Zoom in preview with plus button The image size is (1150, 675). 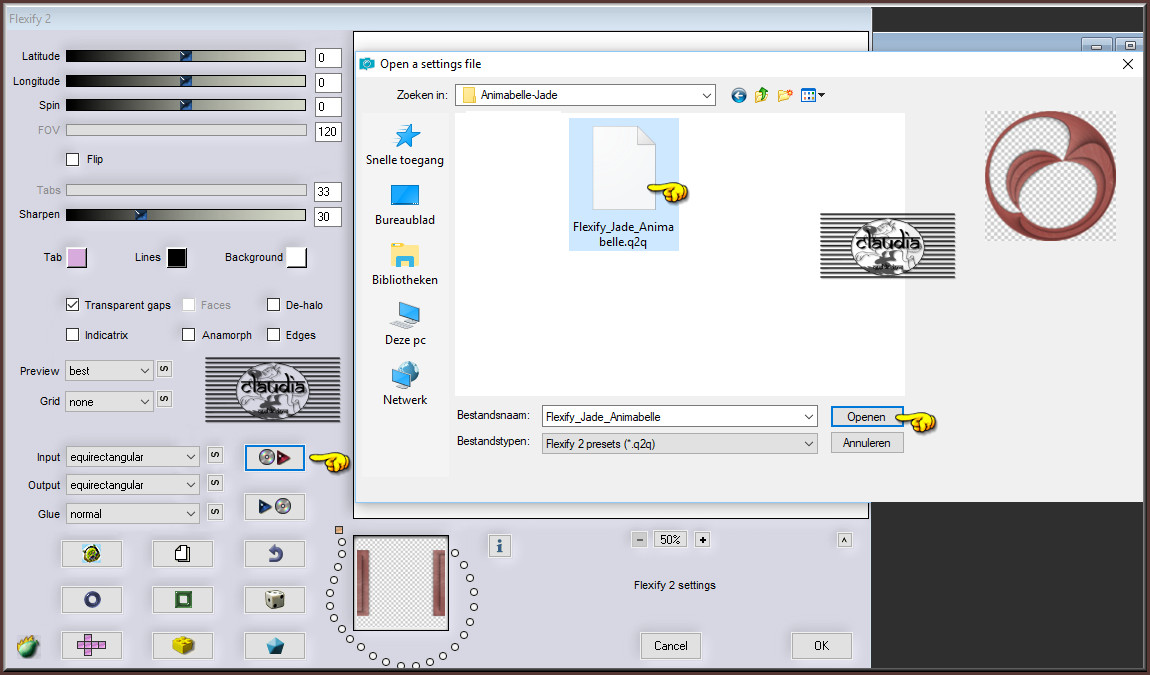(702, 540)
